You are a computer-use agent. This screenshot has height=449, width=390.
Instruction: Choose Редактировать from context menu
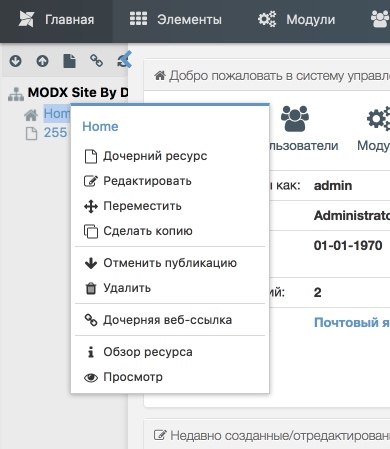coord(170,181)
